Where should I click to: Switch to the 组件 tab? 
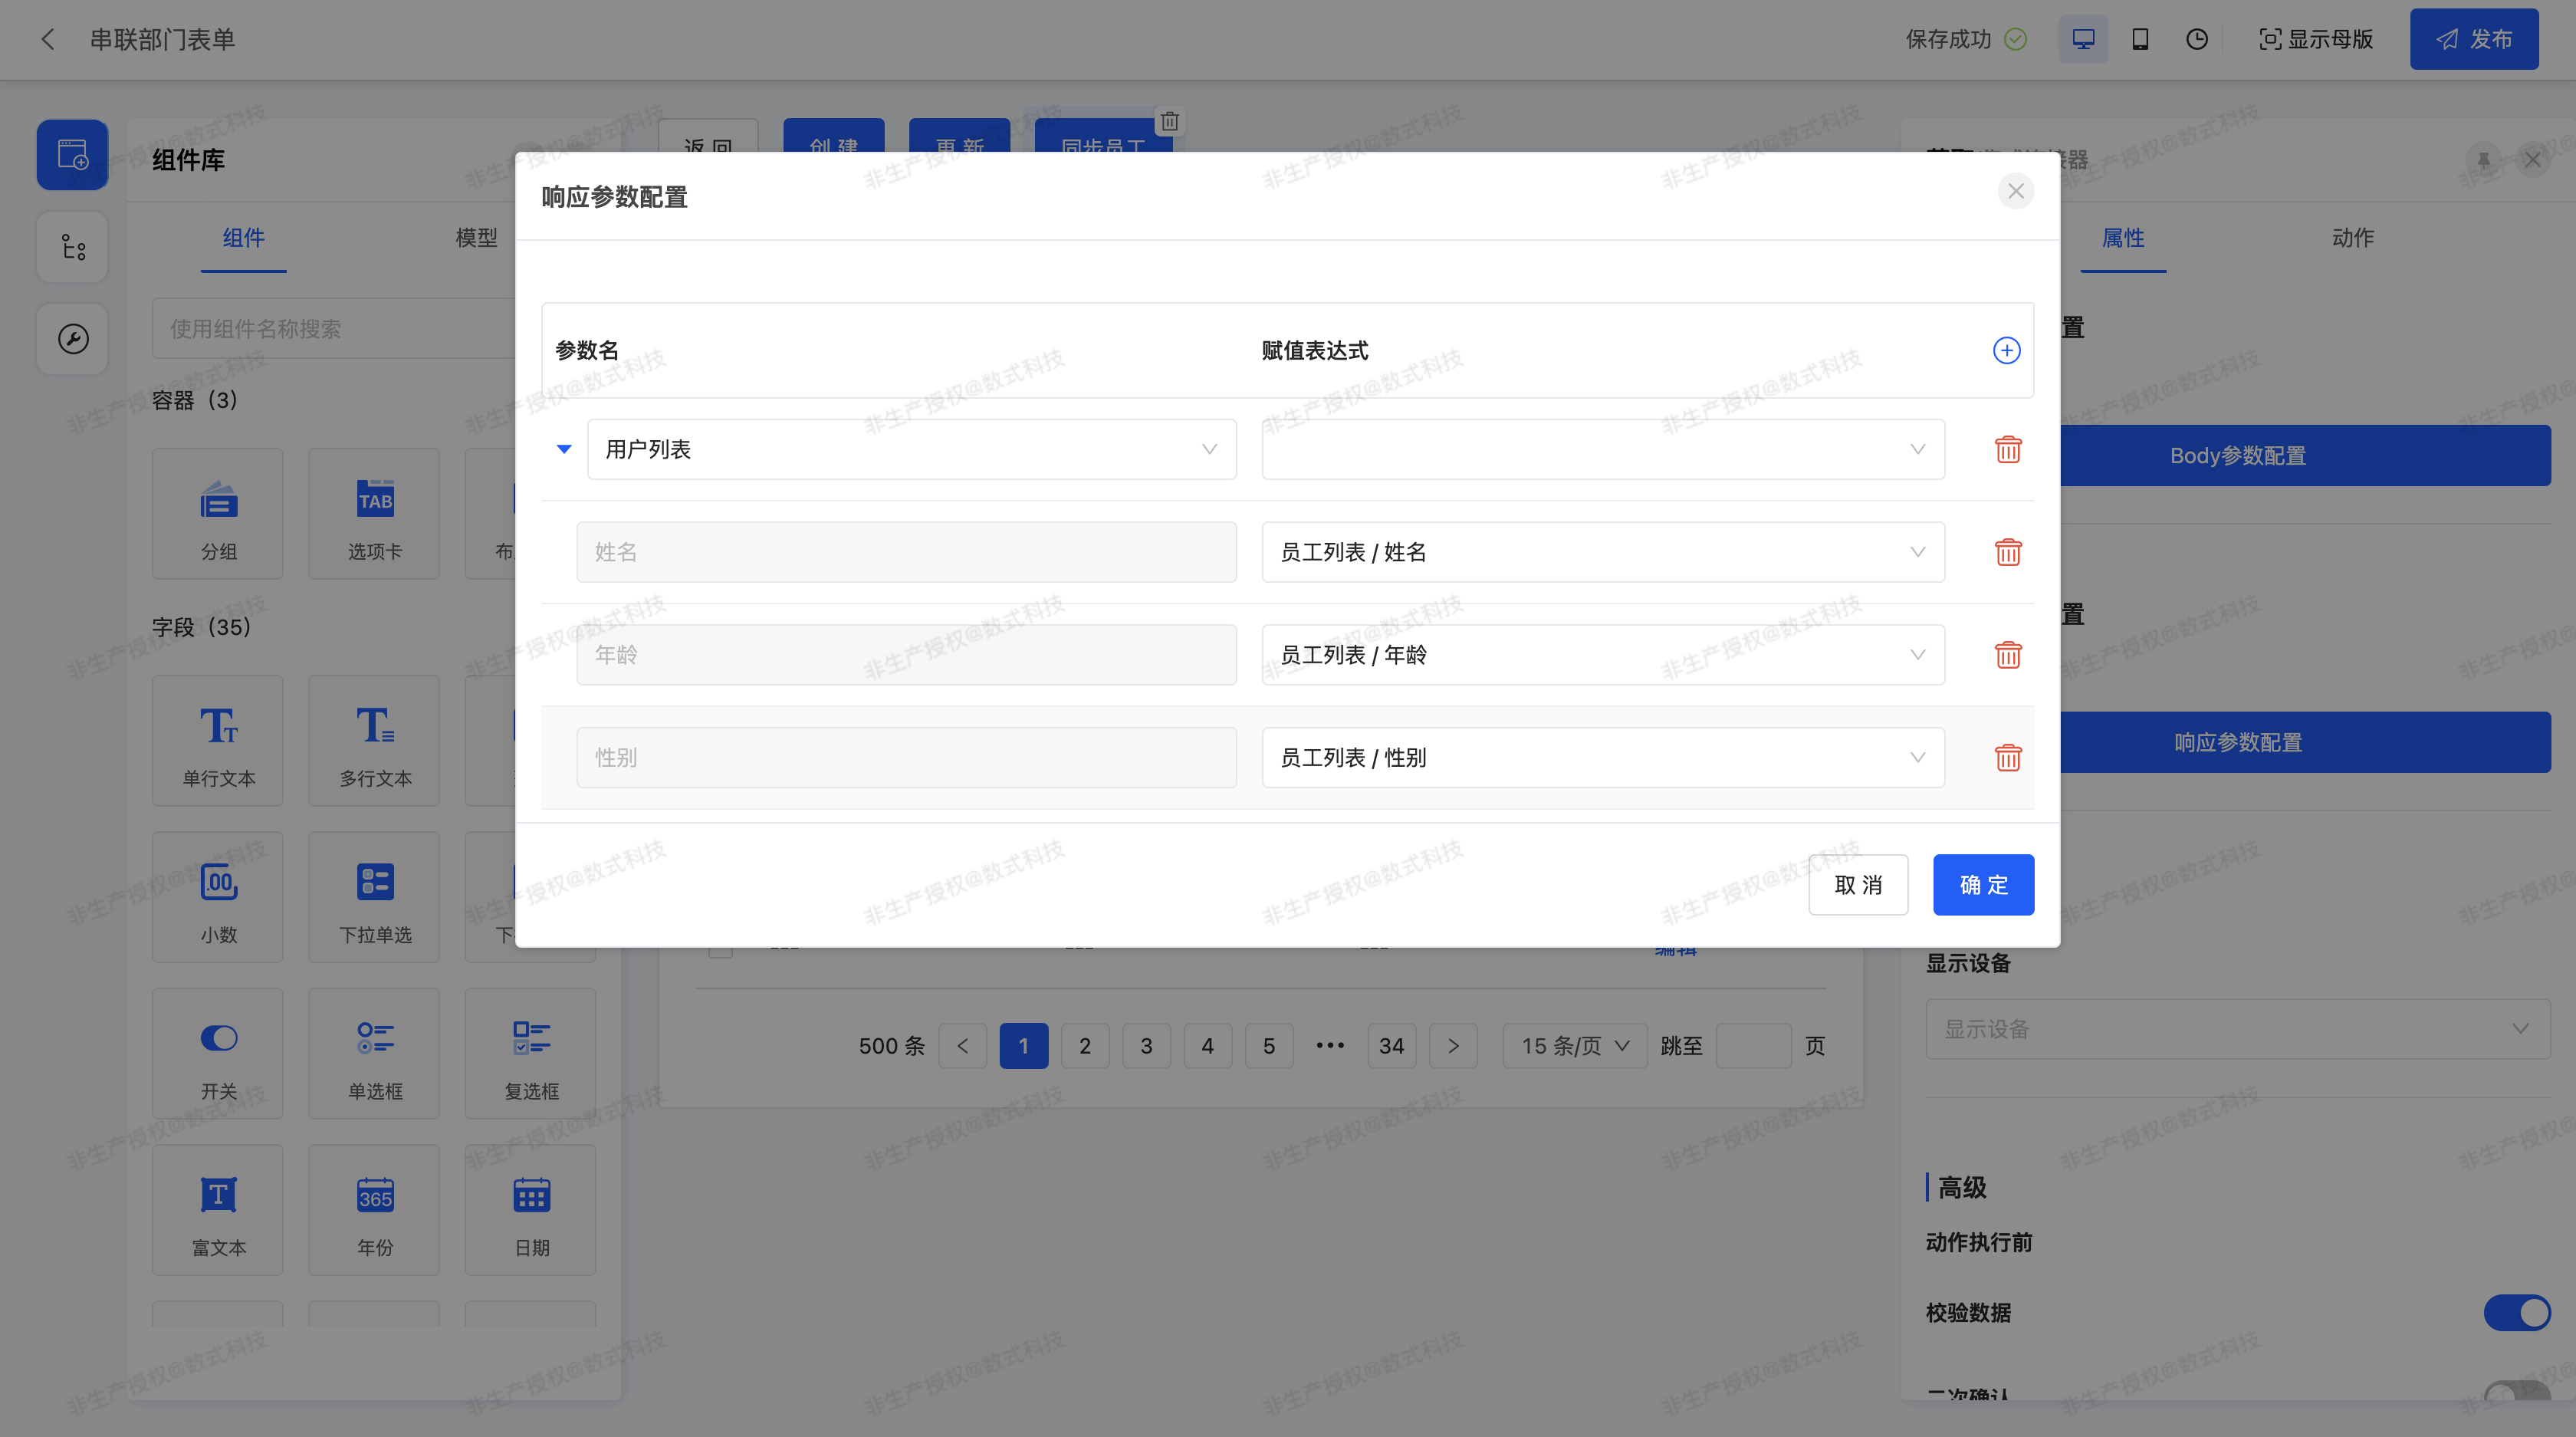(243, 238)
